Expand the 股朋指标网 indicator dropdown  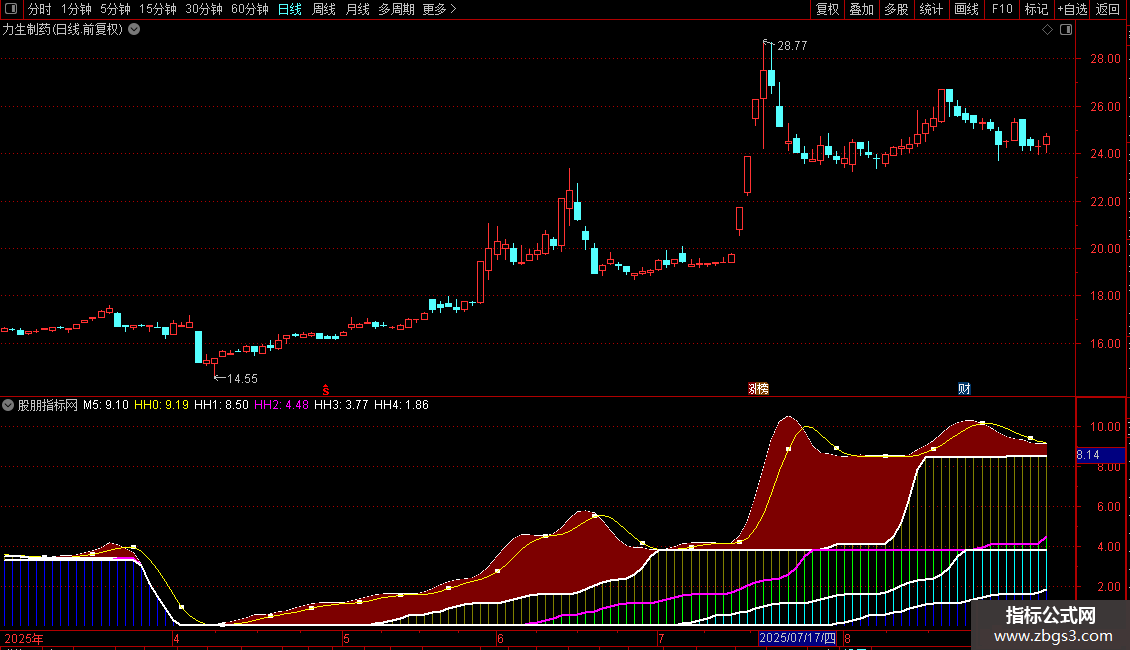coord(9,405)
